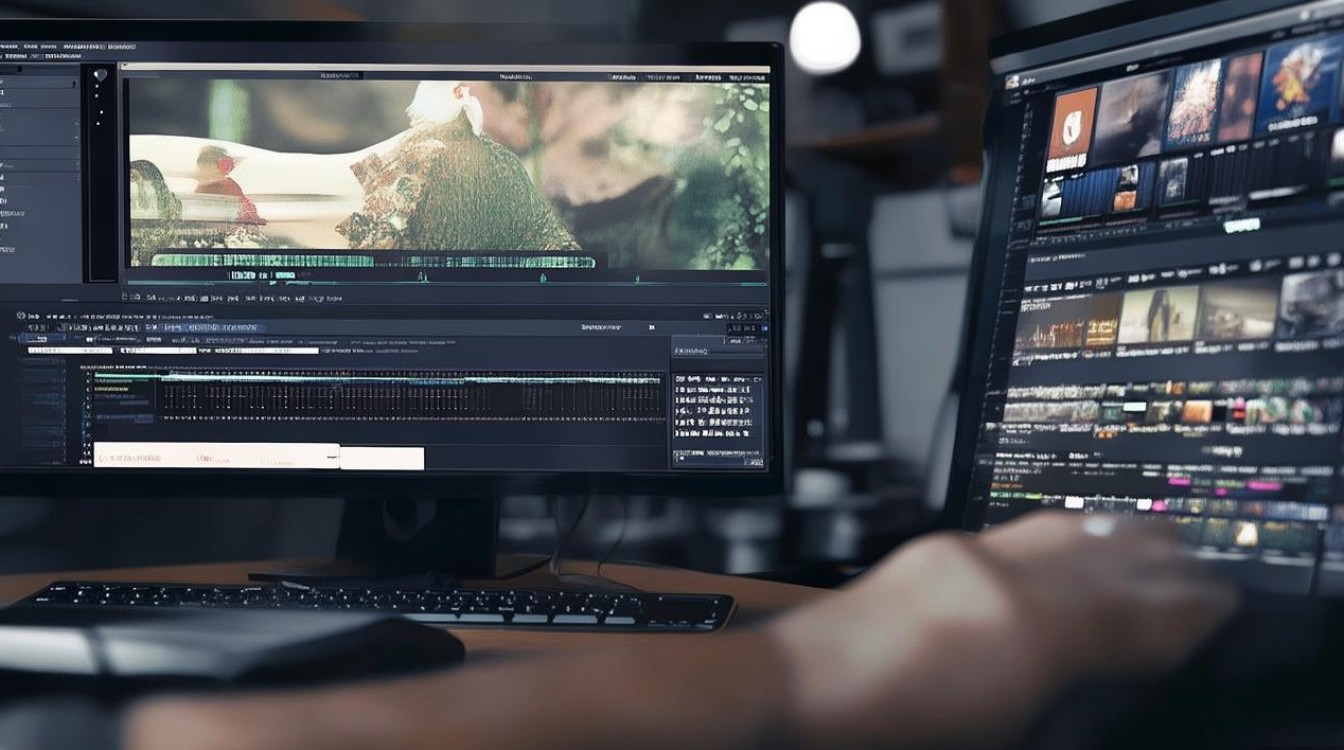The image size is (1344, 750).
Task: Open the first menu in the top menu bar
Action: tap(10, 46)
